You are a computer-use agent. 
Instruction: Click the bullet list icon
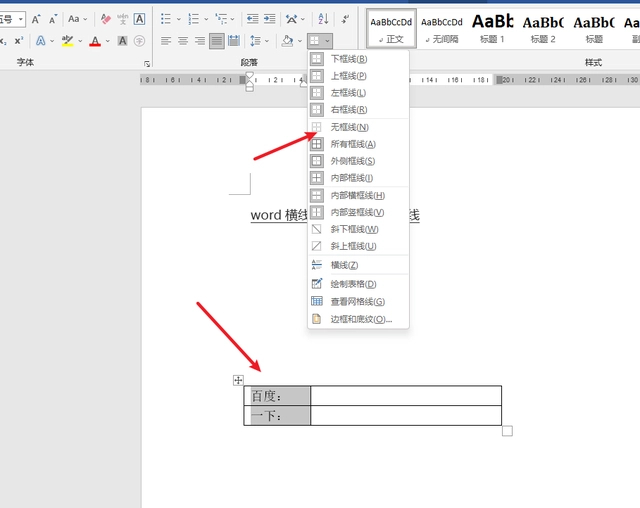click(x=166, y=19)
